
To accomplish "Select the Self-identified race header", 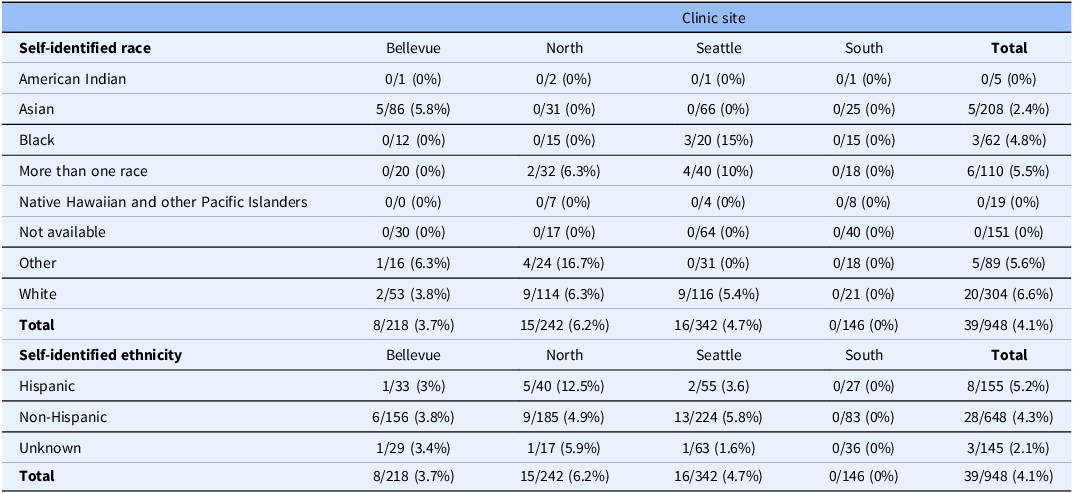I will pyautogui.click(x=85, y=48).
